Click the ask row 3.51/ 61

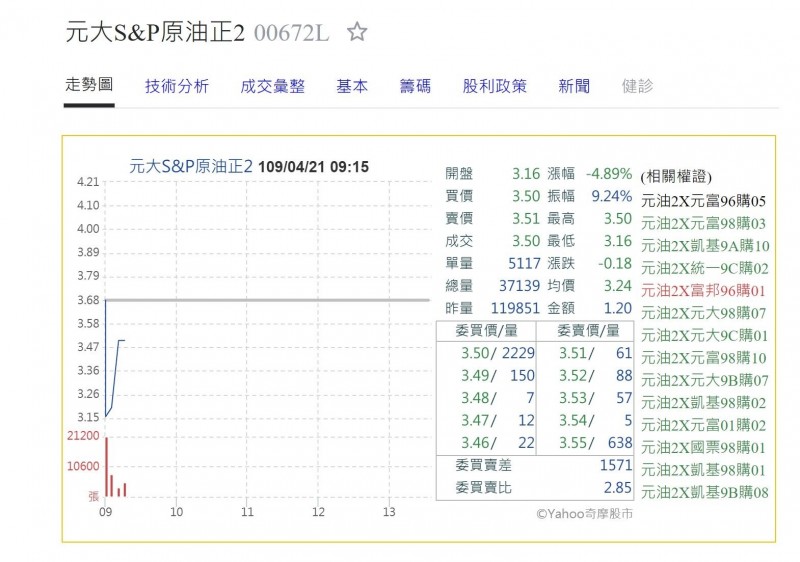(595, 353)
